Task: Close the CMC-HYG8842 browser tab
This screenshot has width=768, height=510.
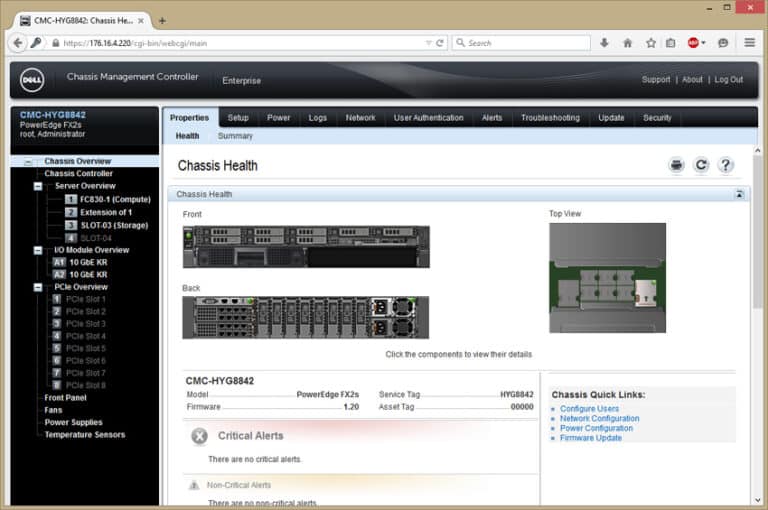Action: pos(141,21)
